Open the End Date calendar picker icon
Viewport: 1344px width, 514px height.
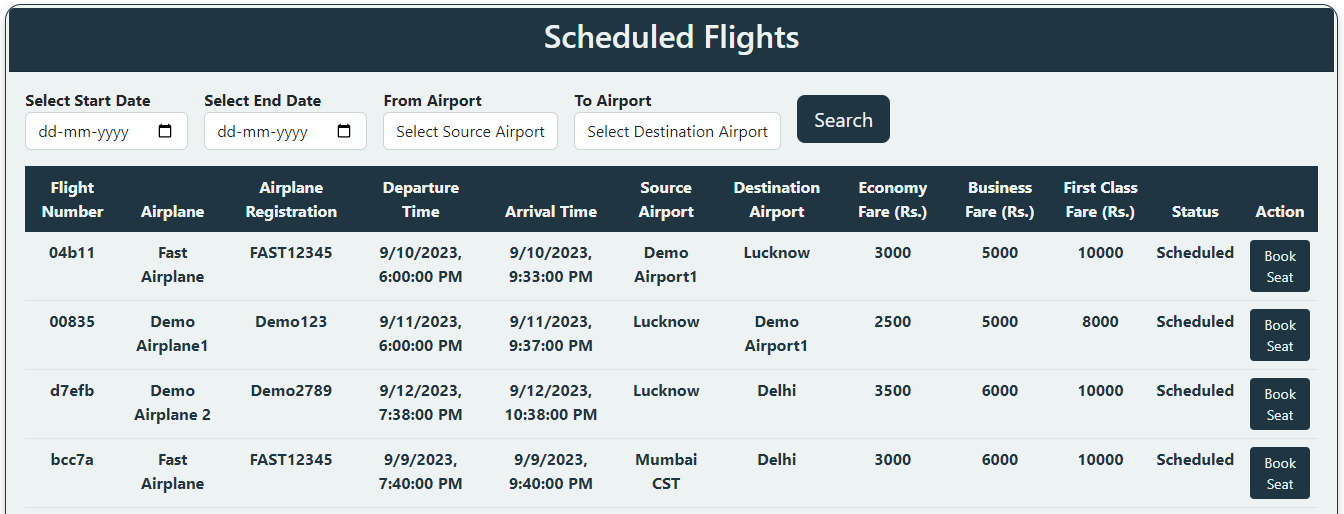point(344,131)
